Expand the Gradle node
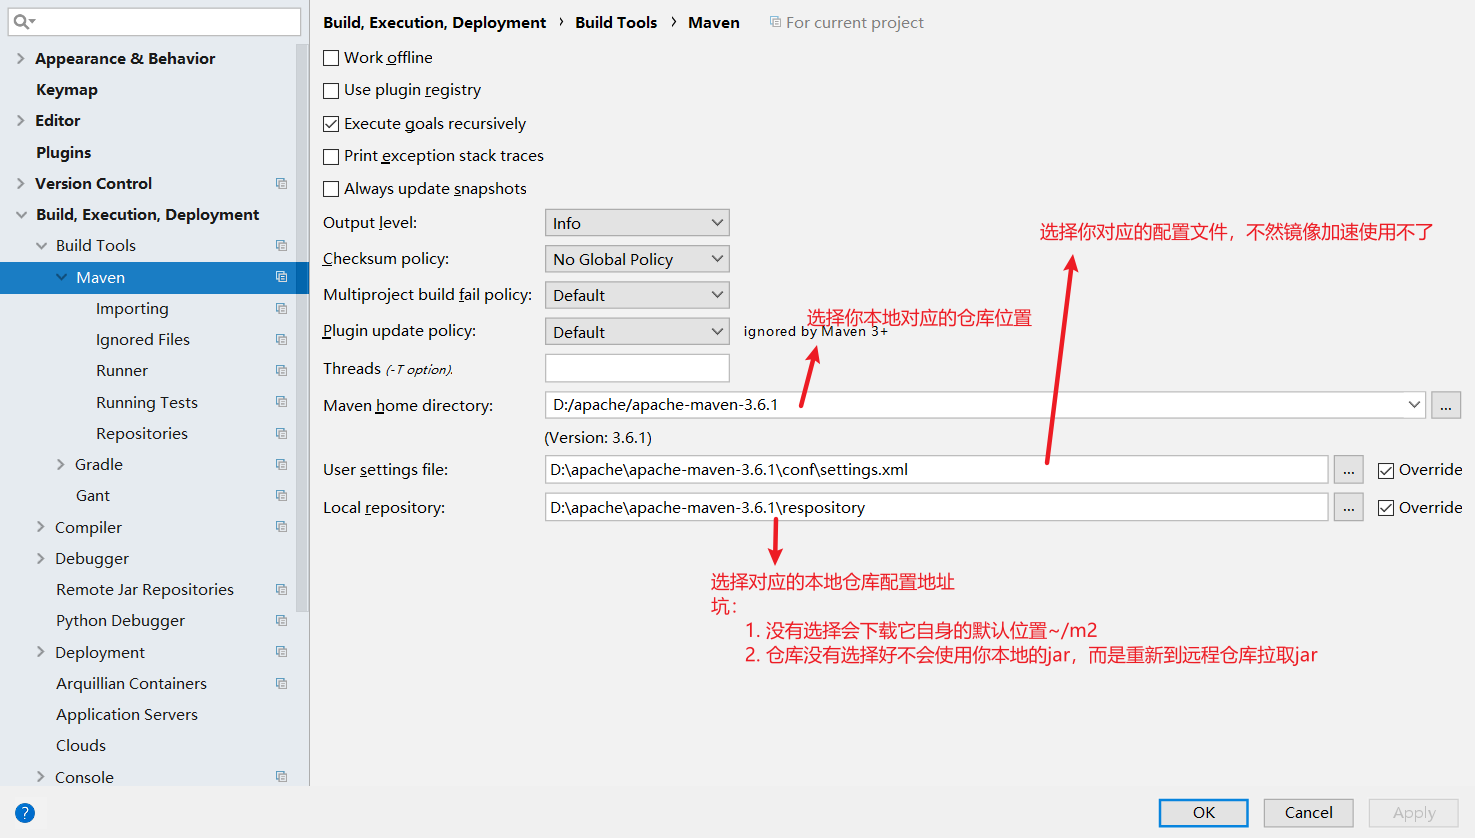This screenshot has width=1475, height=838. 60,465
